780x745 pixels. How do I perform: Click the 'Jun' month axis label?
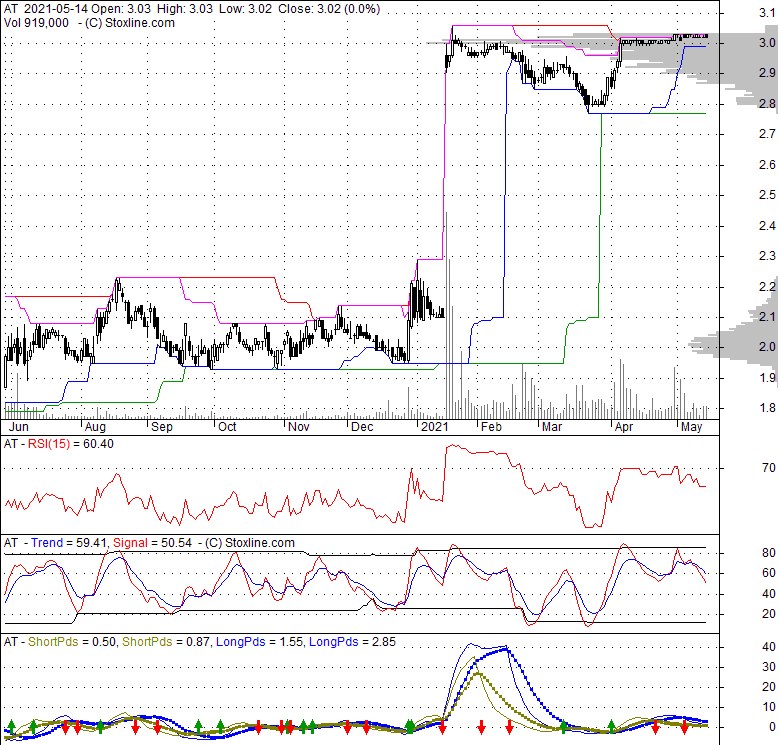point(19,427)
